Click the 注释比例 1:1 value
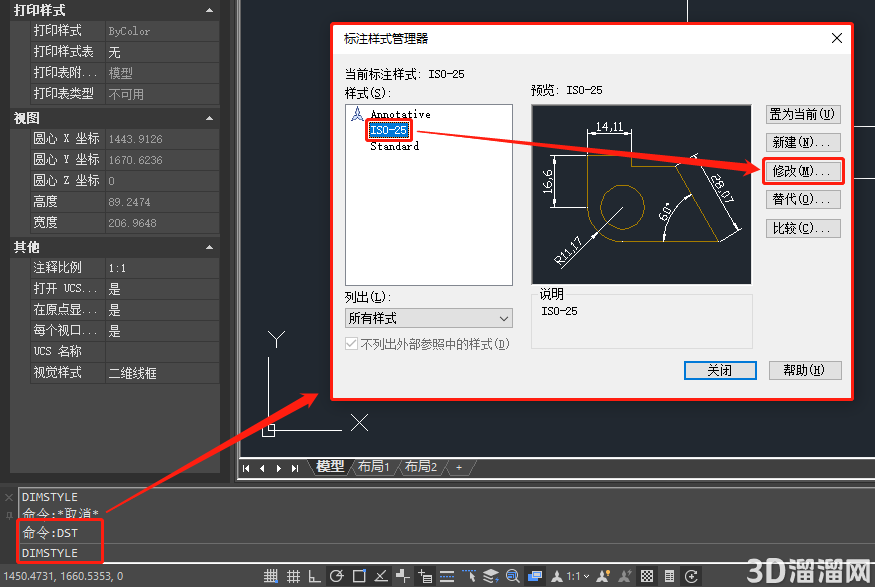This screenshot has width=875, height=587. pos(162,268)
